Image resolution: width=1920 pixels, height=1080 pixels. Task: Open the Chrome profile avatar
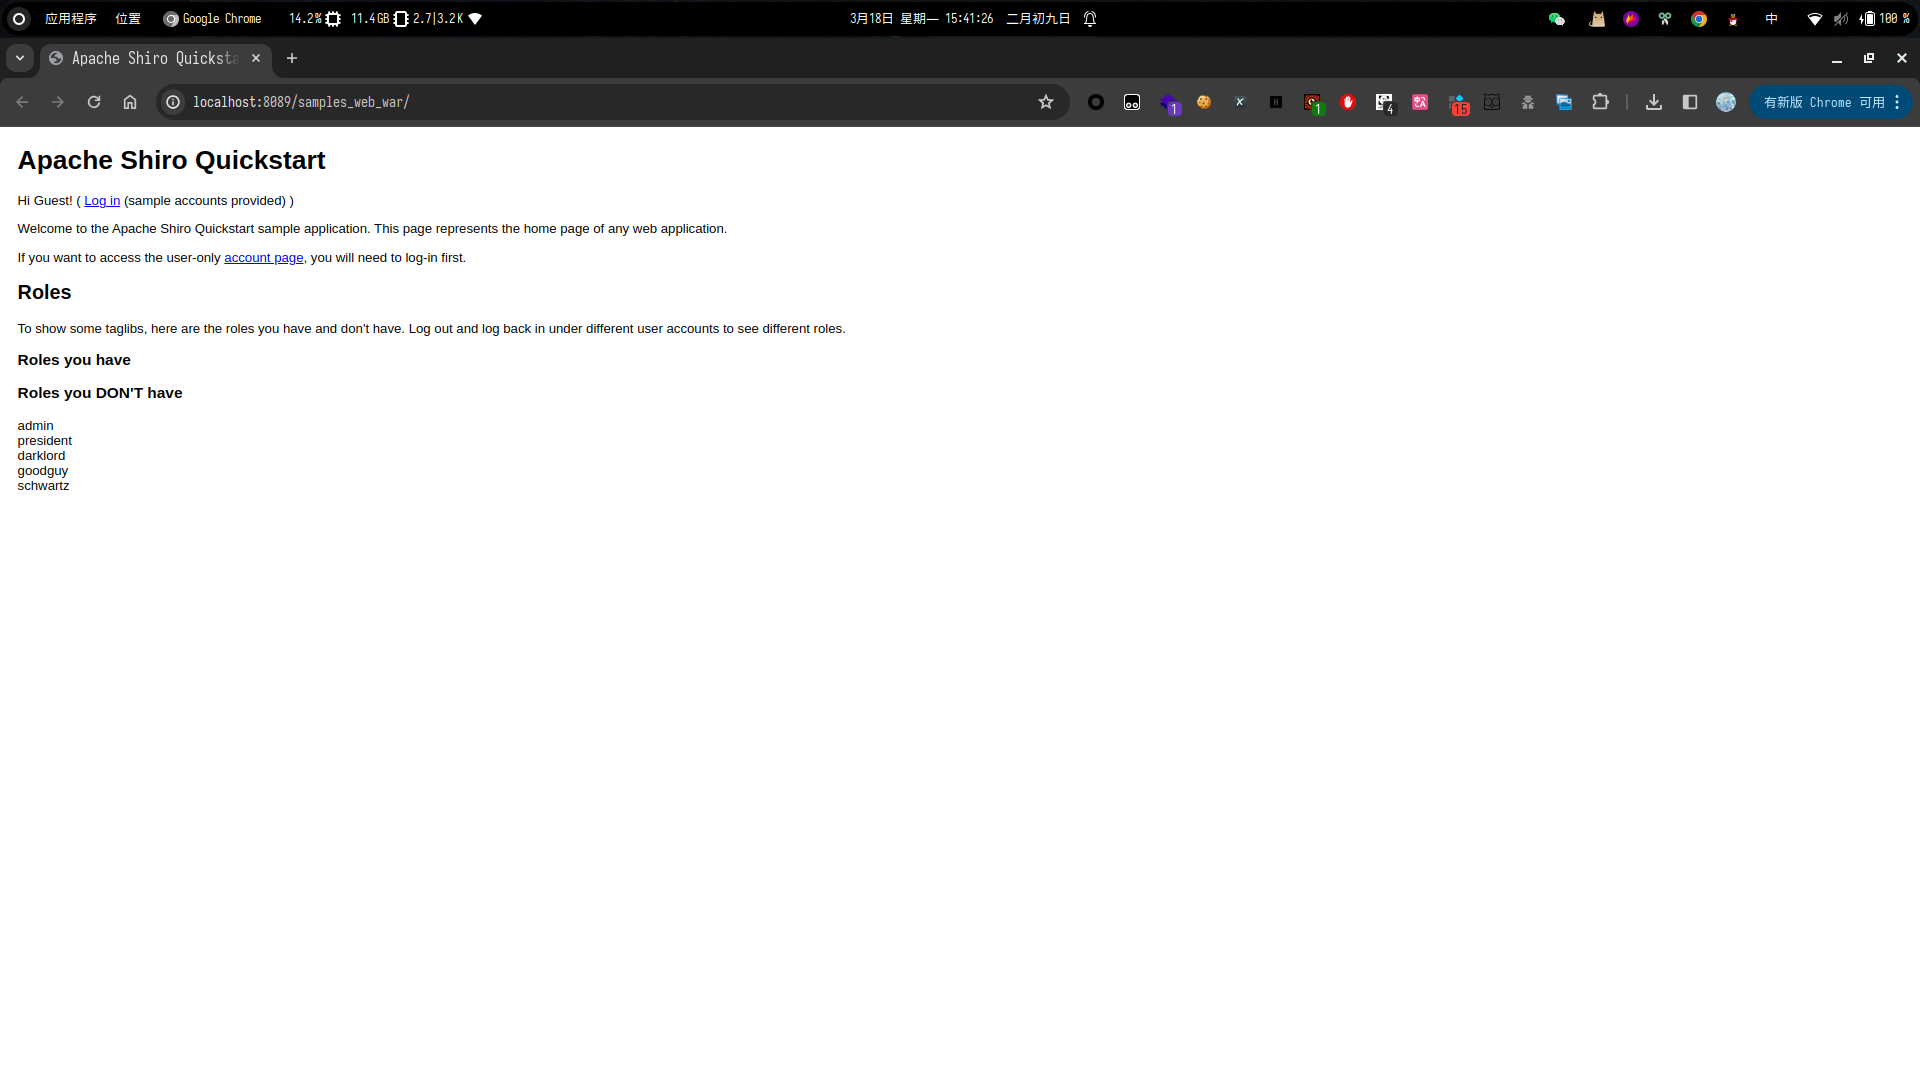pyautogui.click(x=1726, y=102)
